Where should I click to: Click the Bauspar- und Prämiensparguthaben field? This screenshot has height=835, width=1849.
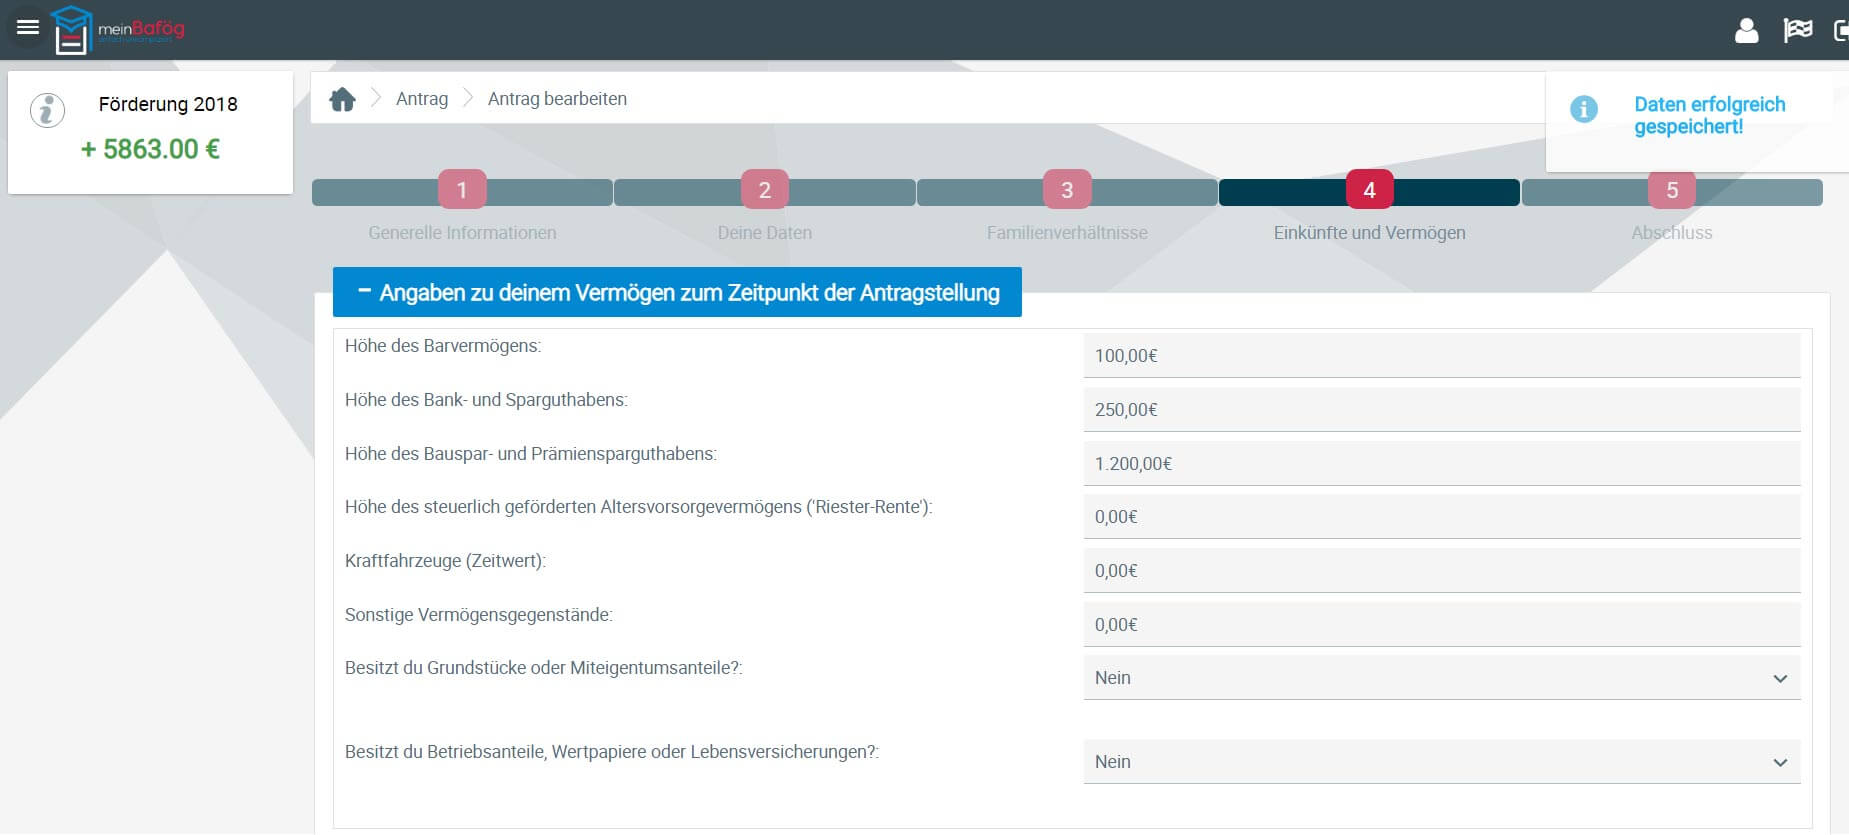pyautogui.click(x=1441, y=464)
